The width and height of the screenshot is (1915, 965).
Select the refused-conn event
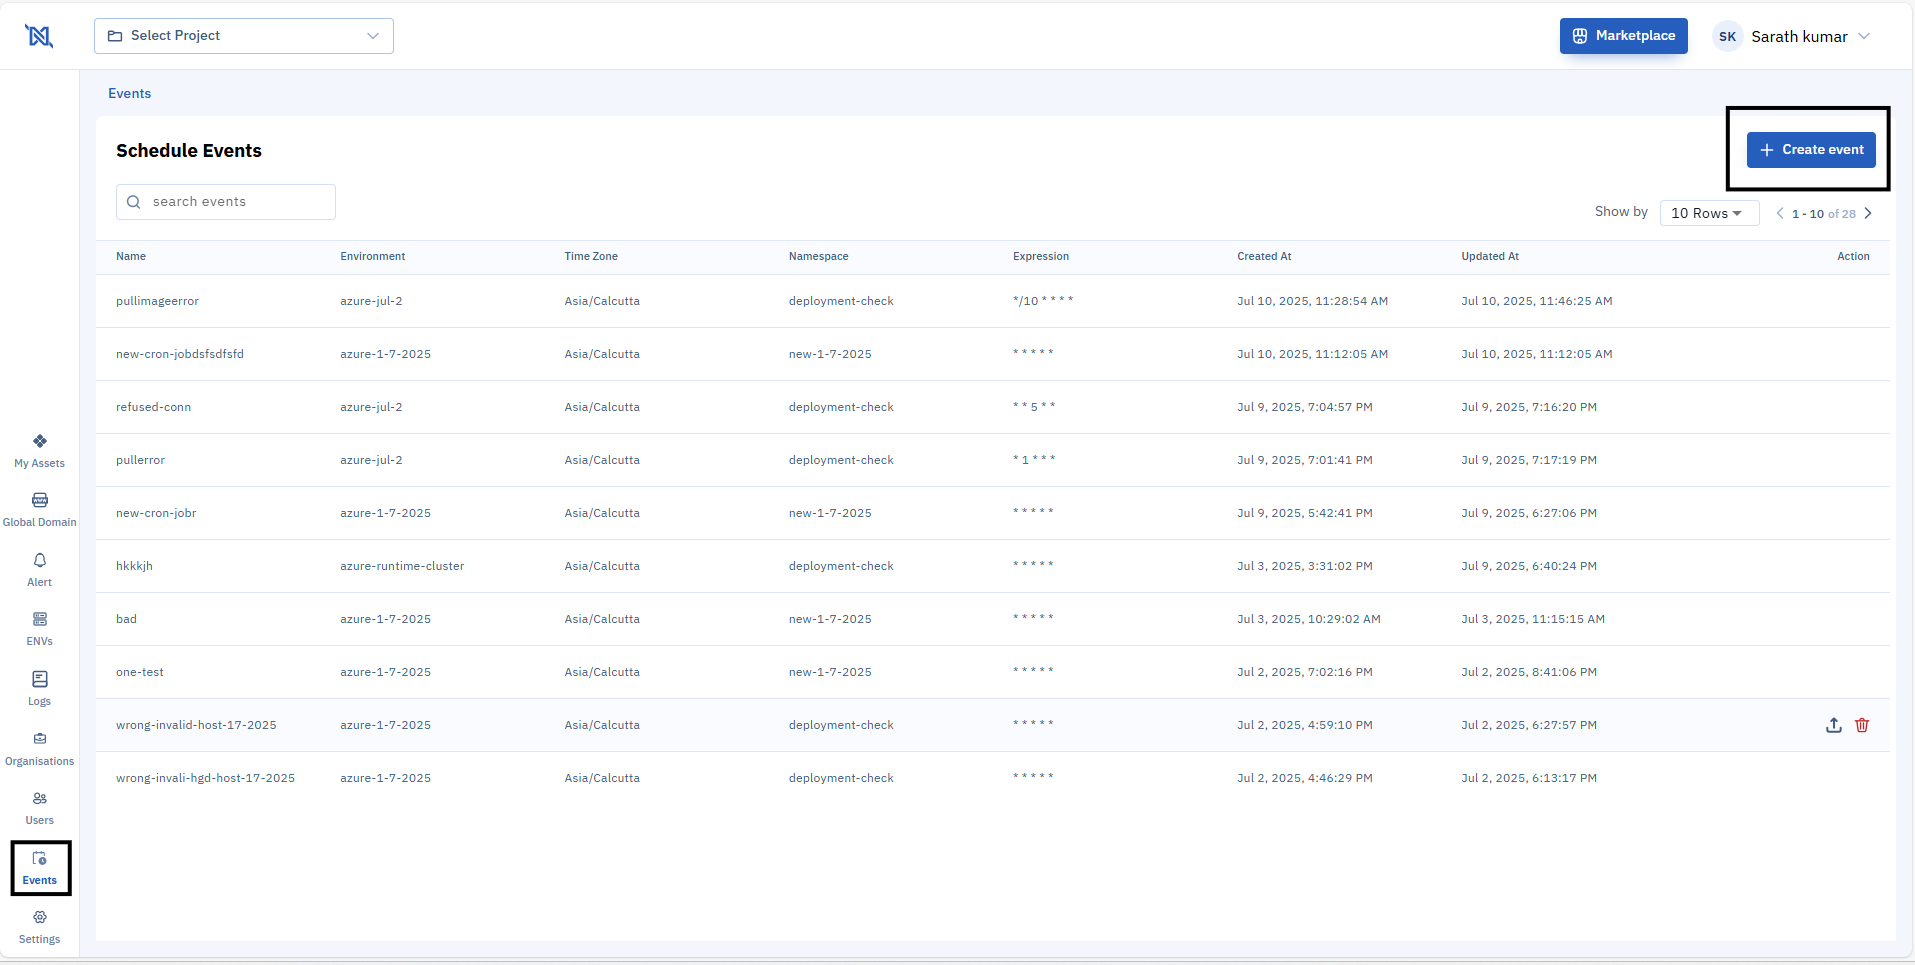point(153,407)
